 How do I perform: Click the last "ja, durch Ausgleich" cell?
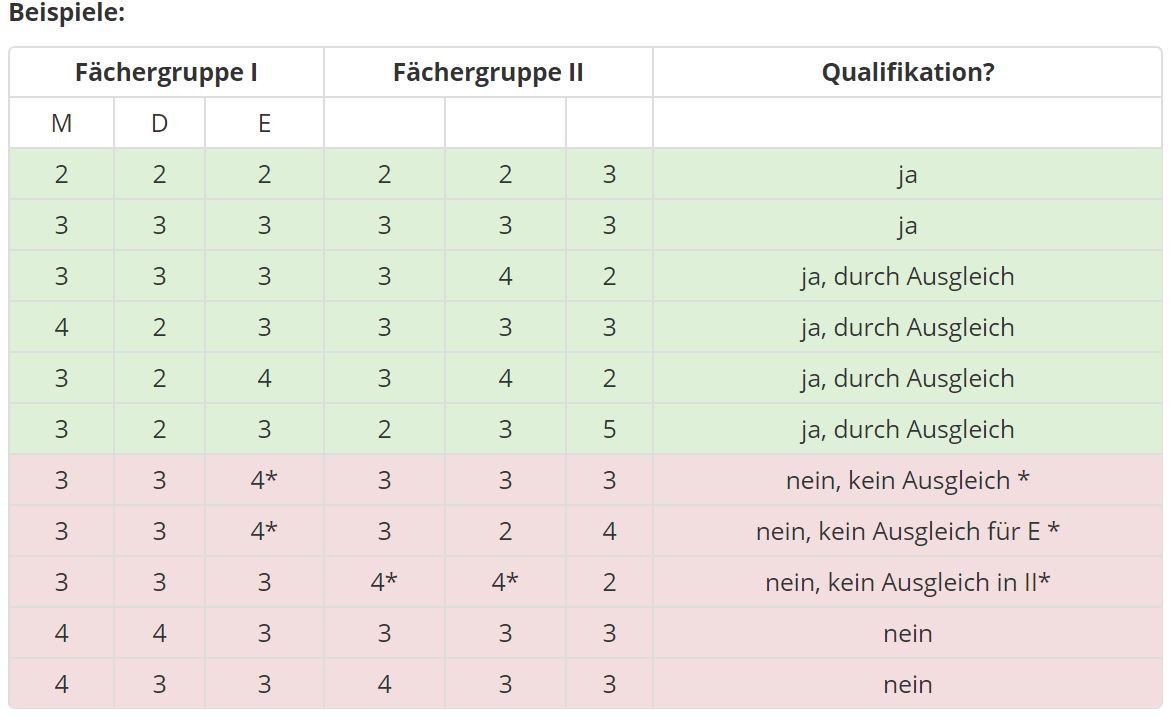click(907, 430)
